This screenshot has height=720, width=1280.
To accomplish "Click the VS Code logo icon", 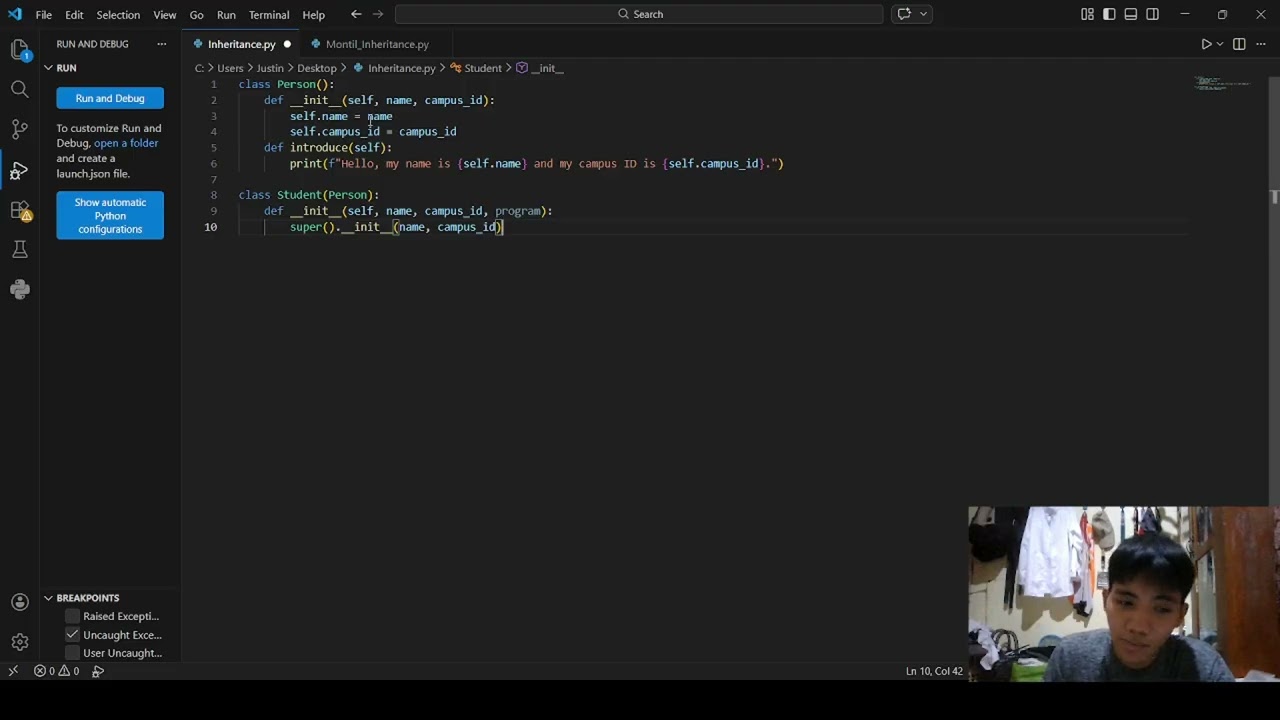I will [14, 14].
